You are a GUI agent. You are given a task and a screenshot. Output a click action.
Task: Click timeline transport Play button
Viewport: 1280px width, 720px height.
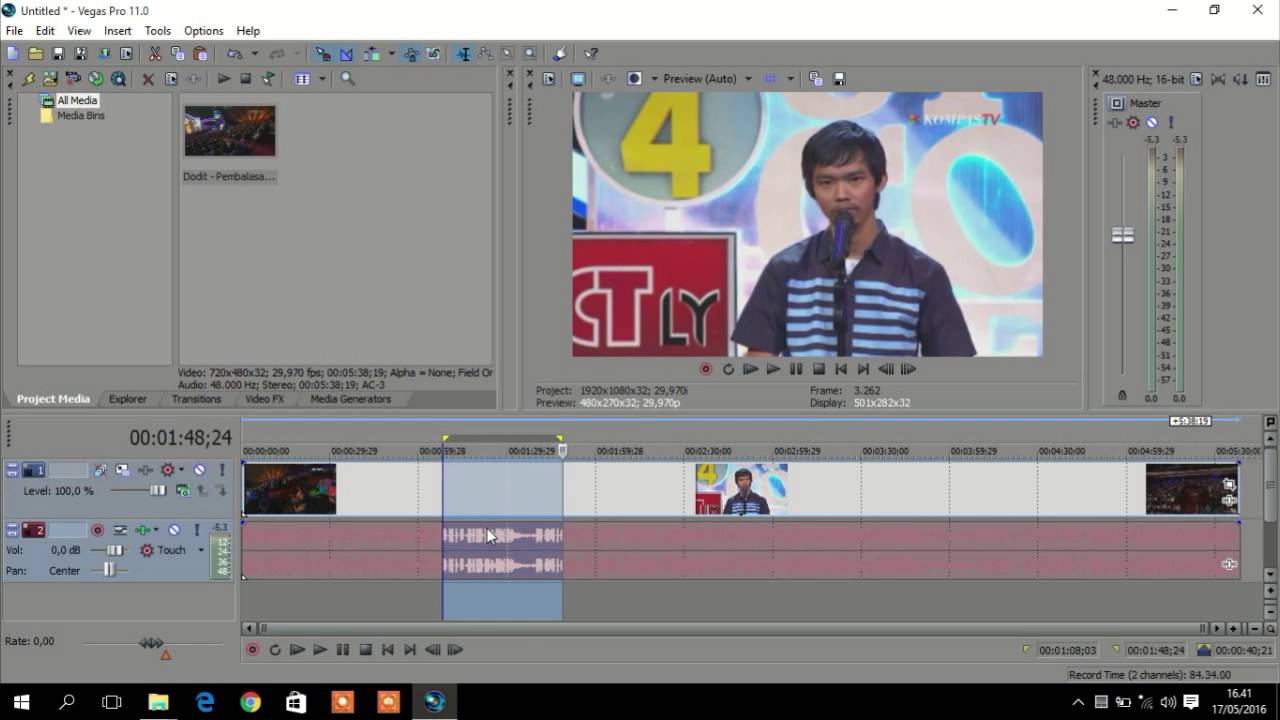[x=320, y=650]
